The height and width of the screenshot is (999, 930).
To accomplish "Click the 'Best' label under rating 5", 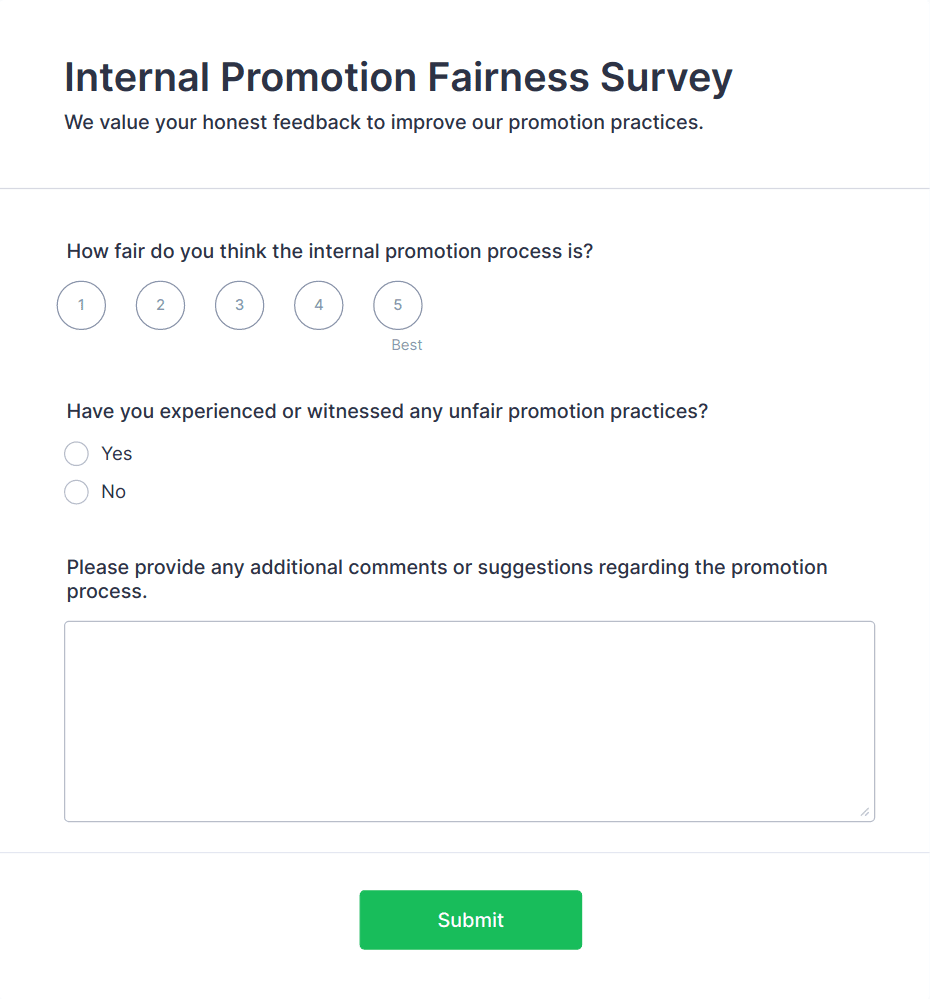I will tap(407, 345).
